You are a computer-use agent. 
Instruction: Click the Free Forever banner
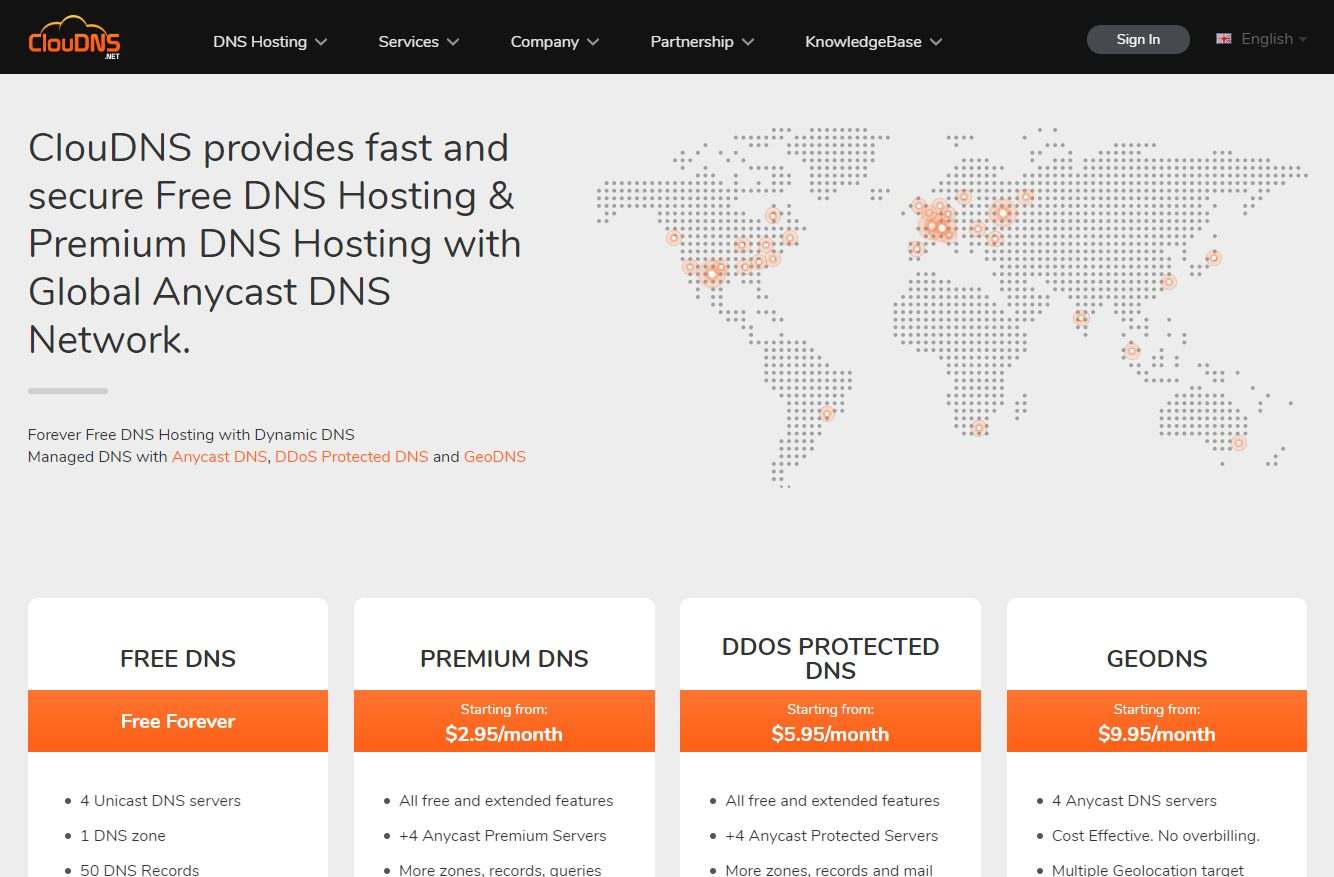coord(177,721)
